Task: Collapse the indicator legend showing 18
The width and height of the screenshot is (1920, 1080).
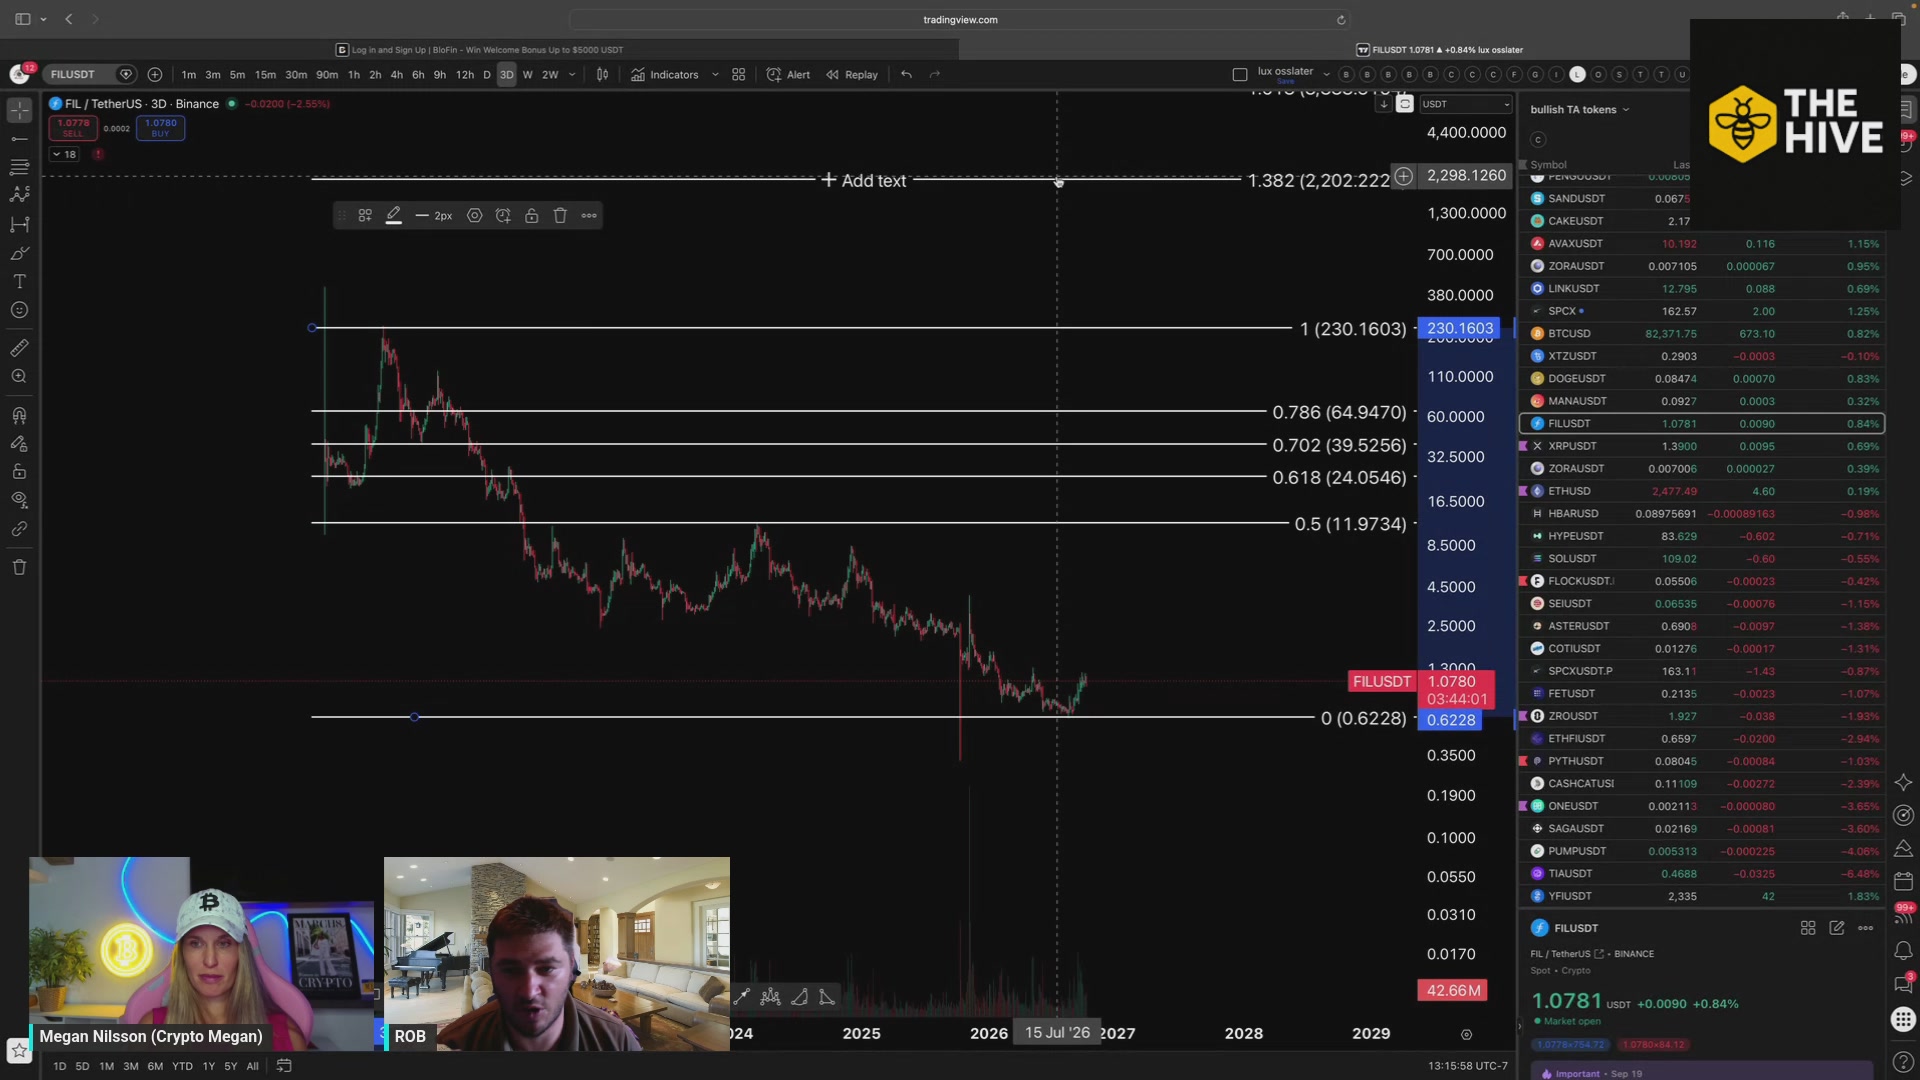Action: (64, 154)
